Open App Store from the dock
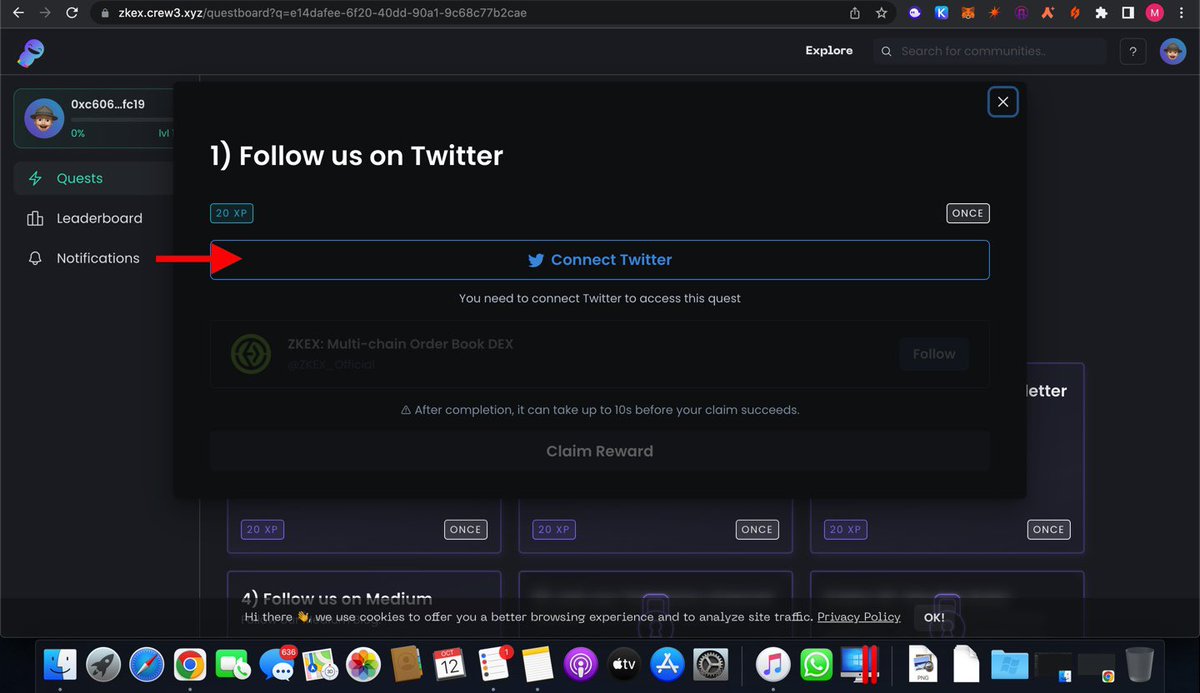 666,664
